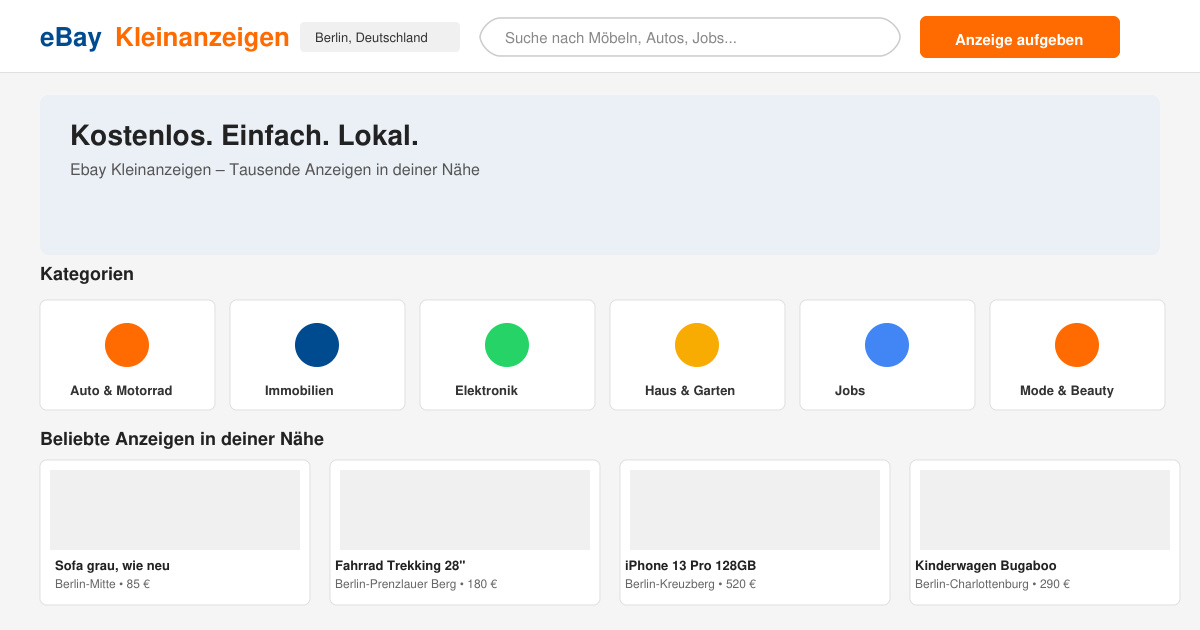This screenshot has width=1200, height=630.
Task: Click the orange Mode & Beauty category icon
Action: 1077,345
